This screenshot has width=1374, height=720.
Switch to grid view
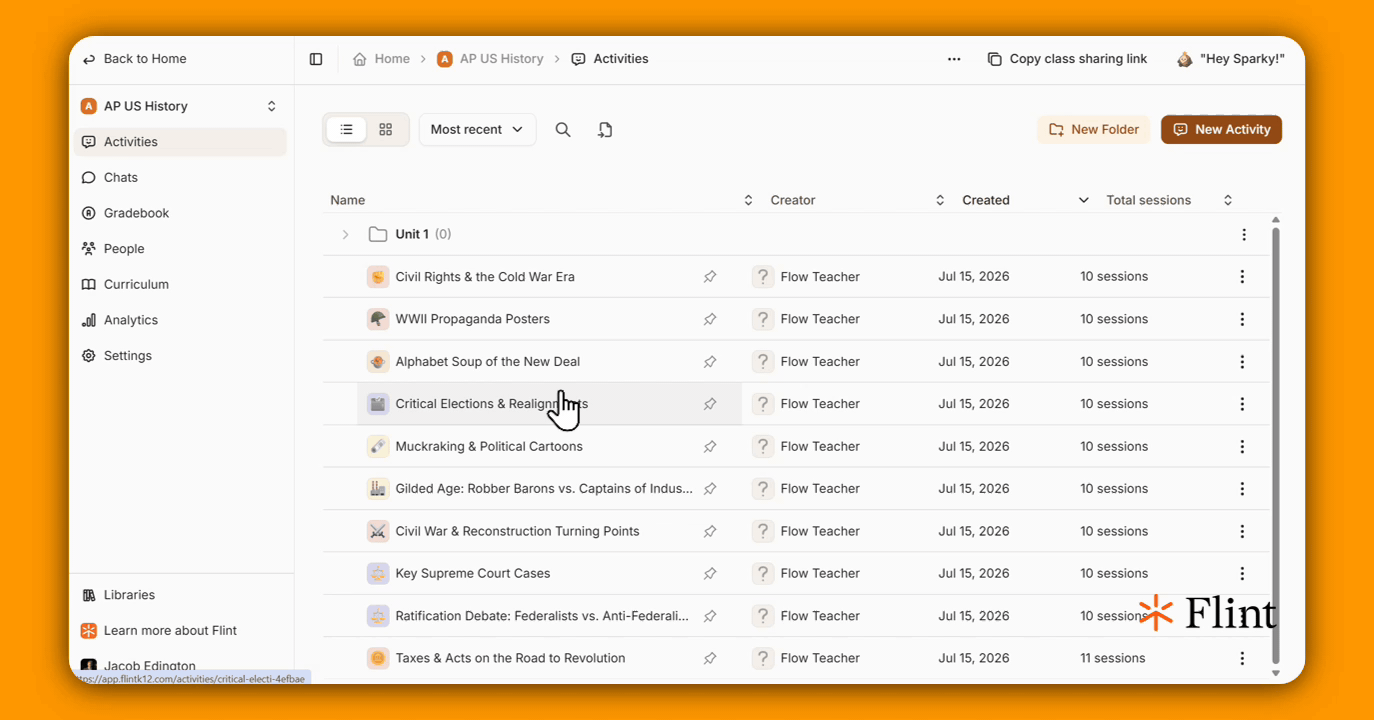coord(386,130)
